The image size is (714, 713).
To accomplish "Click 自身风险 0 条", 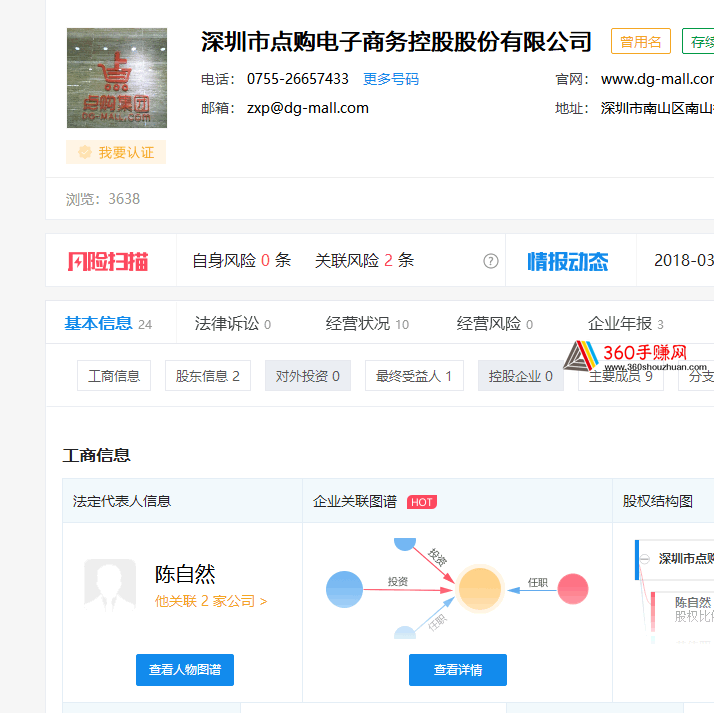I will pos(242,260).
